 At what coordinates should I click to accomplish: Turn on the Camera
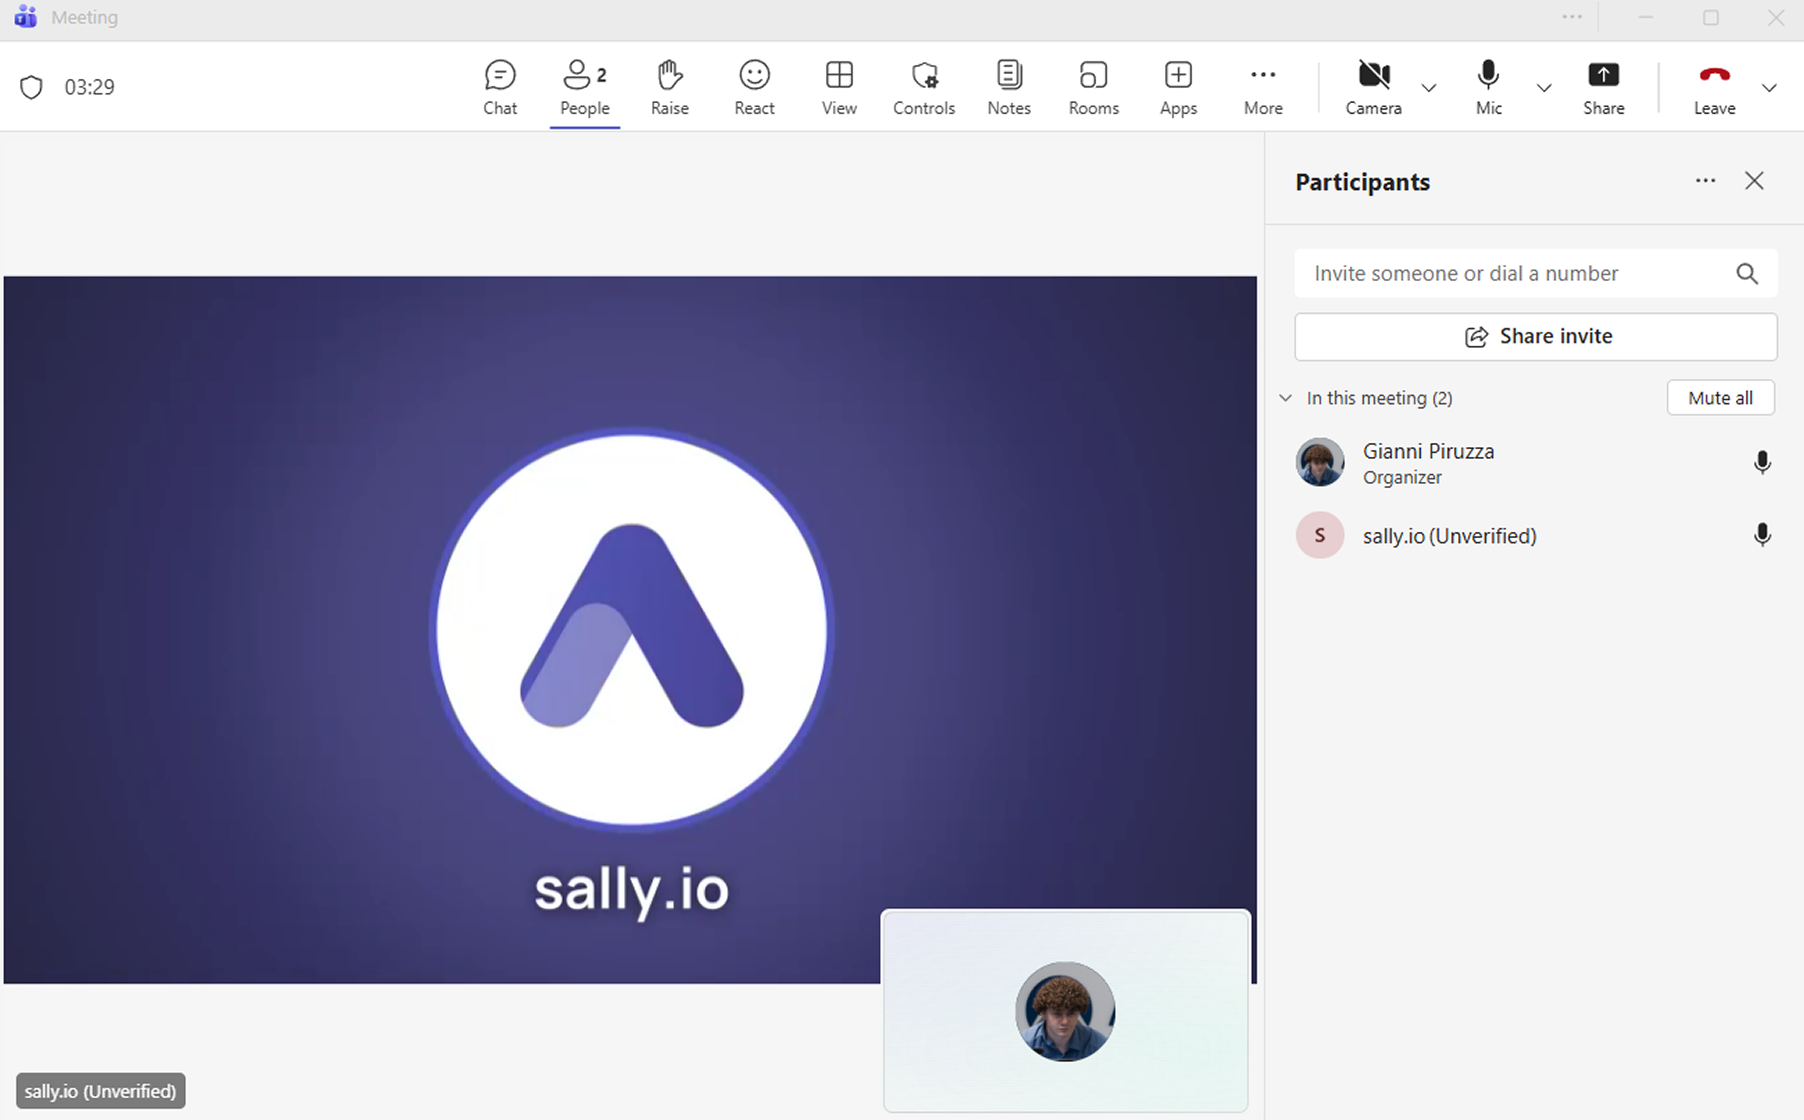tap(1373, 87)
